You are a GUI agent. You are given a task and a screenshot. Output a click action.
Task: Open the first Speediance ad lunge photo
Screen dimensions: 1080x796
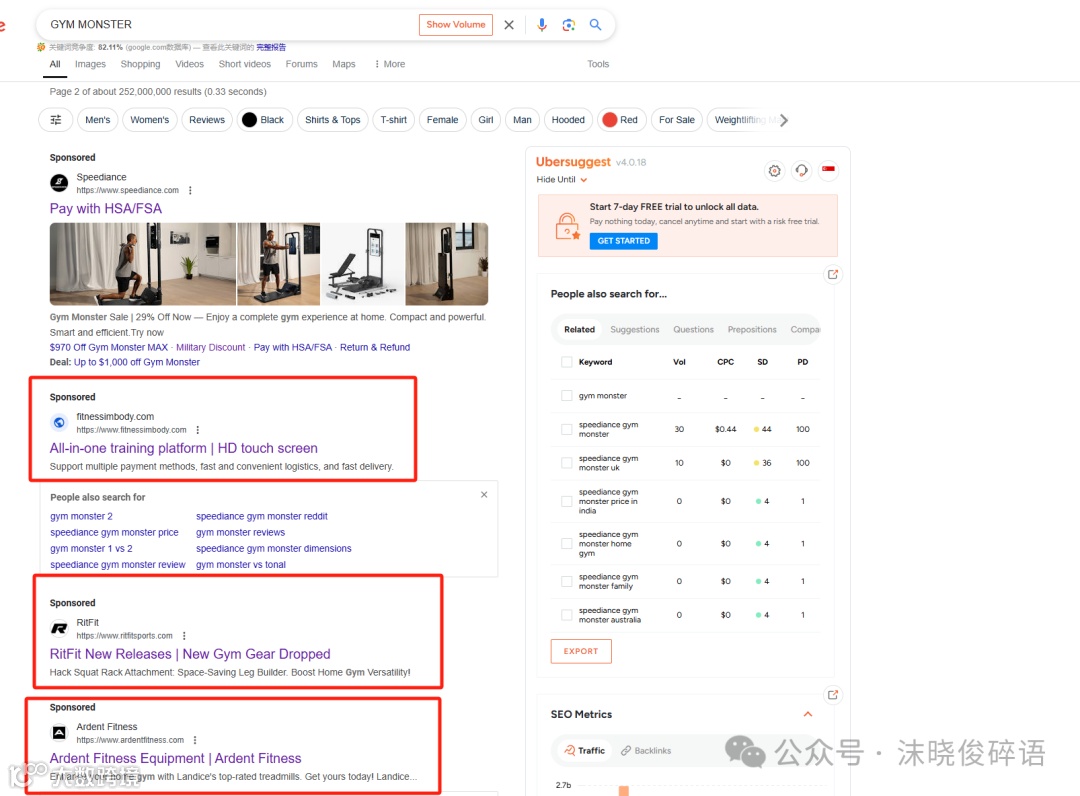[x=143, y=264]
